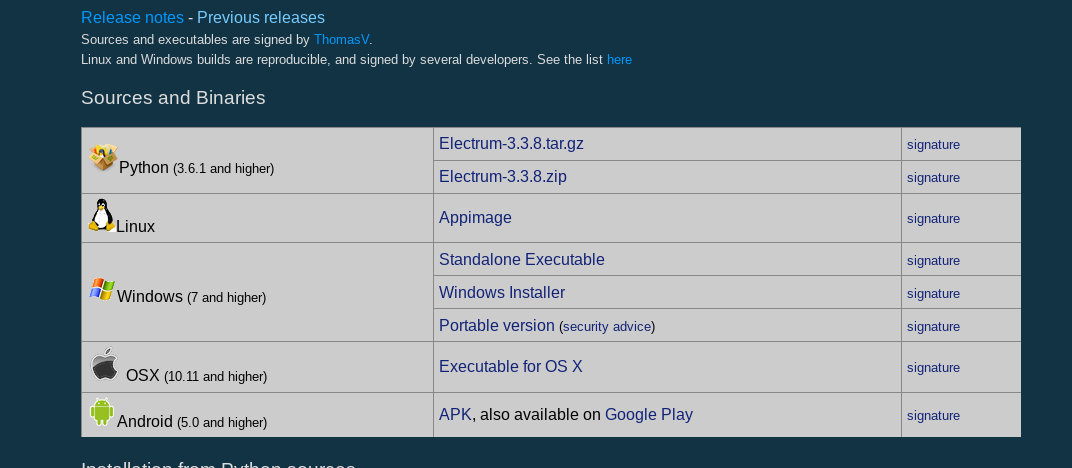
Task: Download the Windows Portable version
Action: (496, 325)
